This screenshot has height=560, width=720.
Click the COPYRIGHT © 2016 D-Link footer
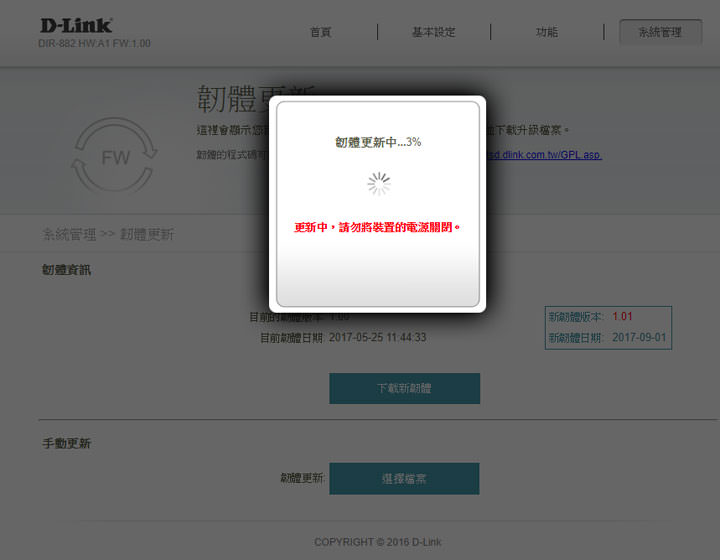(x=377, y=542)
